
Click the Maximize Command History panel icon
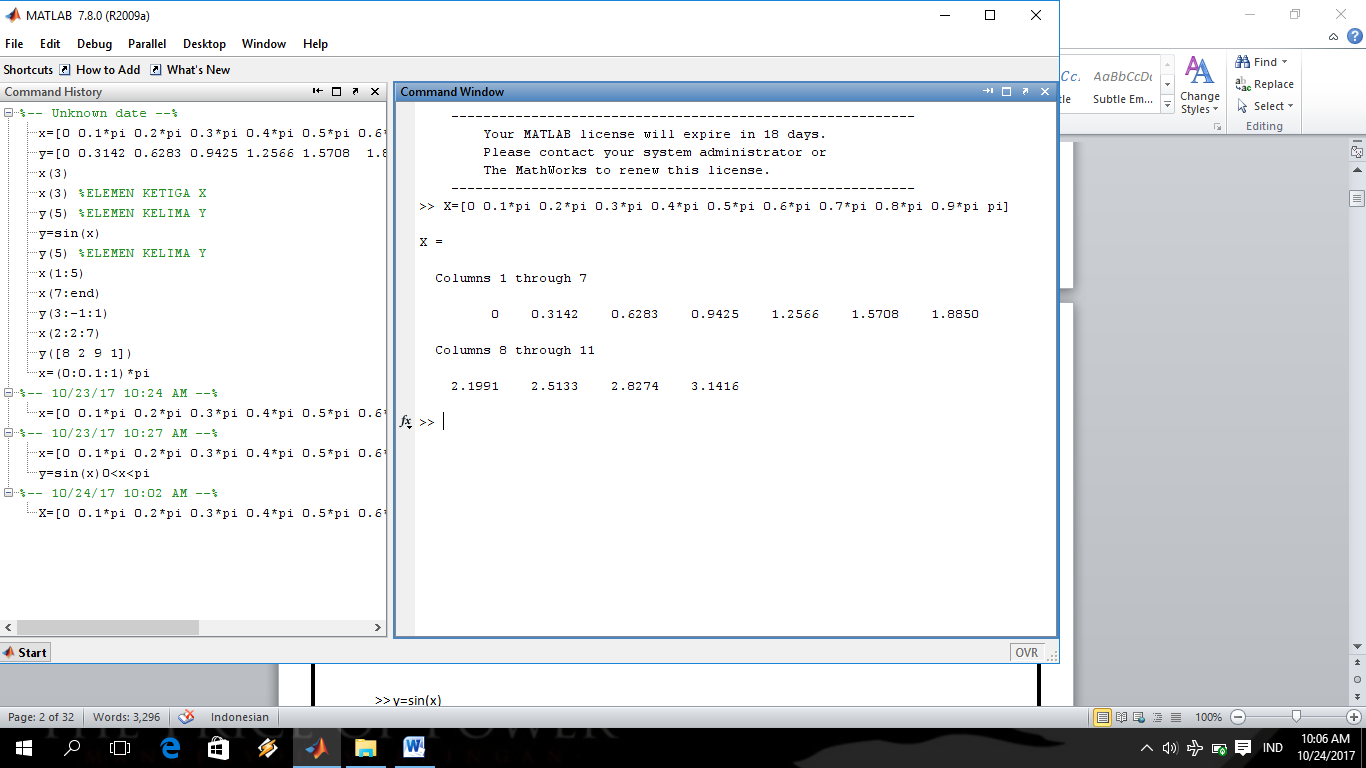pyautogui.click(x=338, y=91)
